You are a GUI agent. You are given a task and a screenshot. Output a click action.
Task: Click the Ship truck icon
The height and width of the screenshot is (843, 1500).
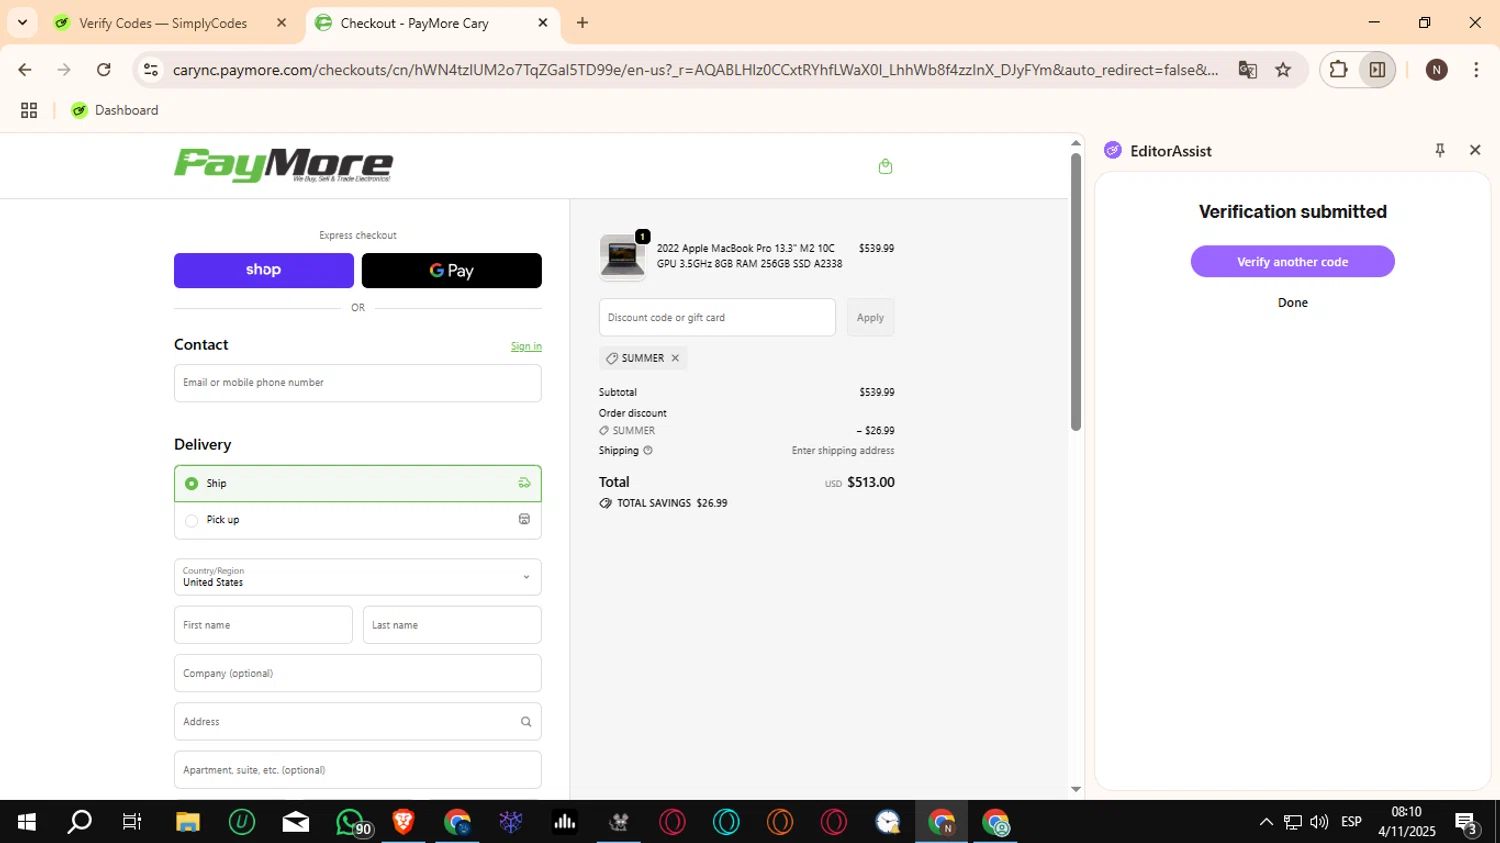[x=524, y=483]
